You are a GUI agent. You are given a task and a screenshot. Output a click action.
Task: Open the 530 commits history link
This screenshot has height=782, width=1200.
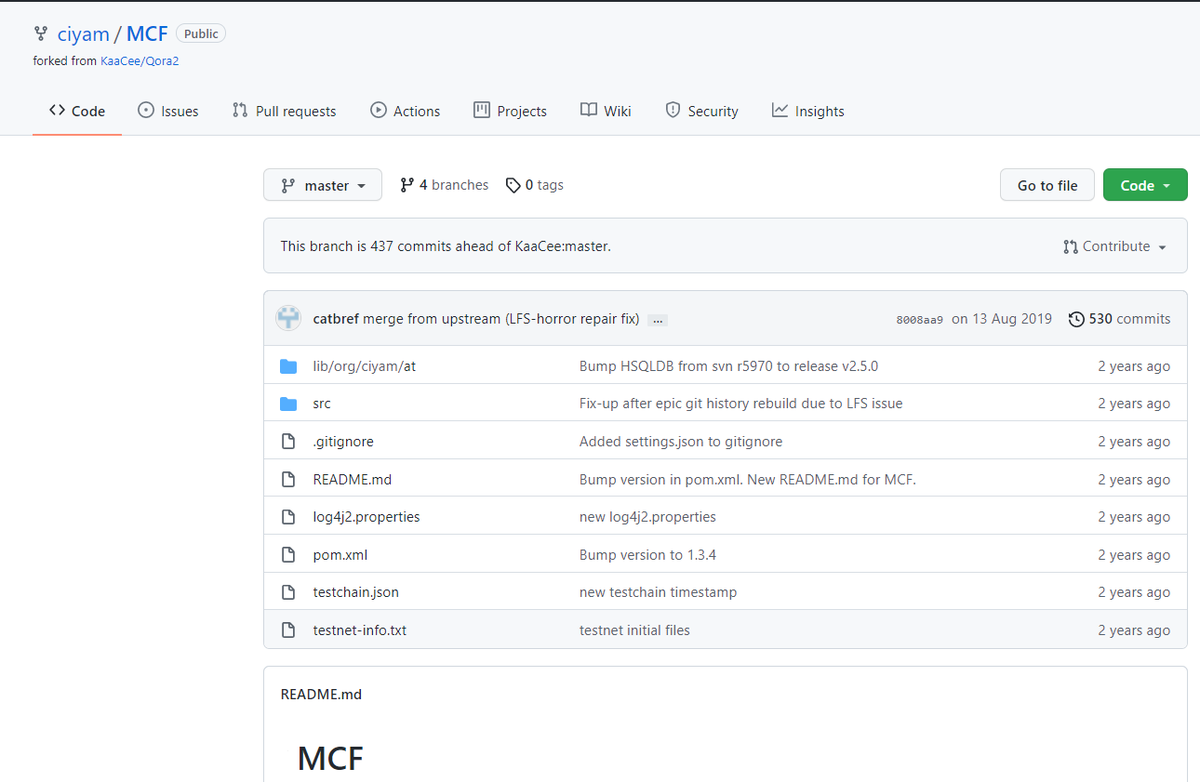click(1119, 319)
